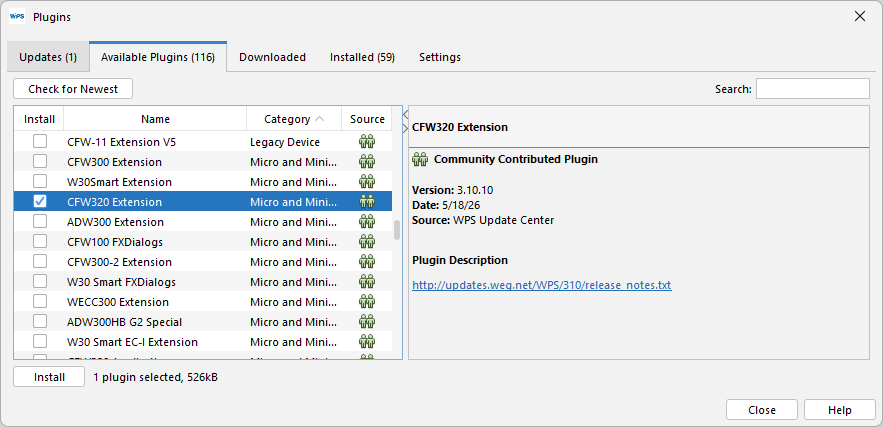Click the Source: WPS Update Center text
Viewport: 883px width, 427px height.
483,220
